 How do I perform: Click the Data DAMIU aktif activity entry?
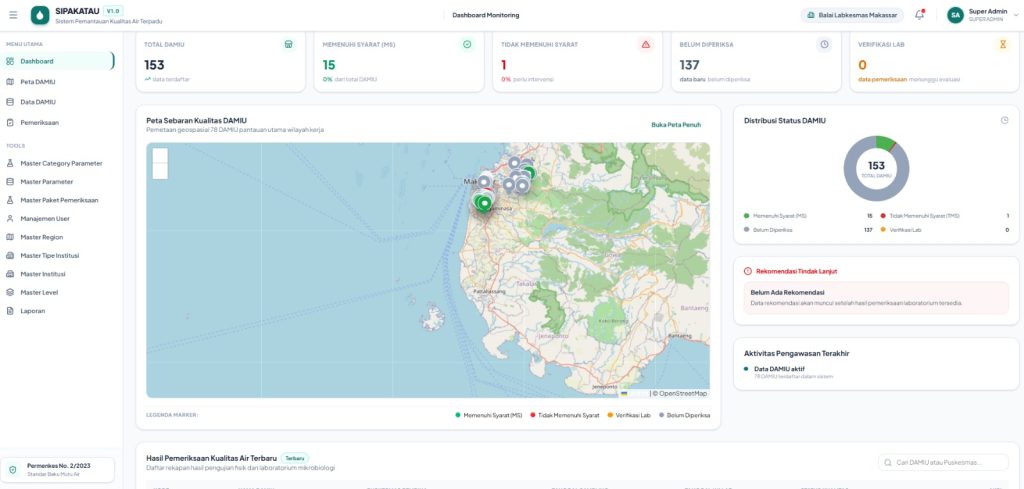[788, 372]
